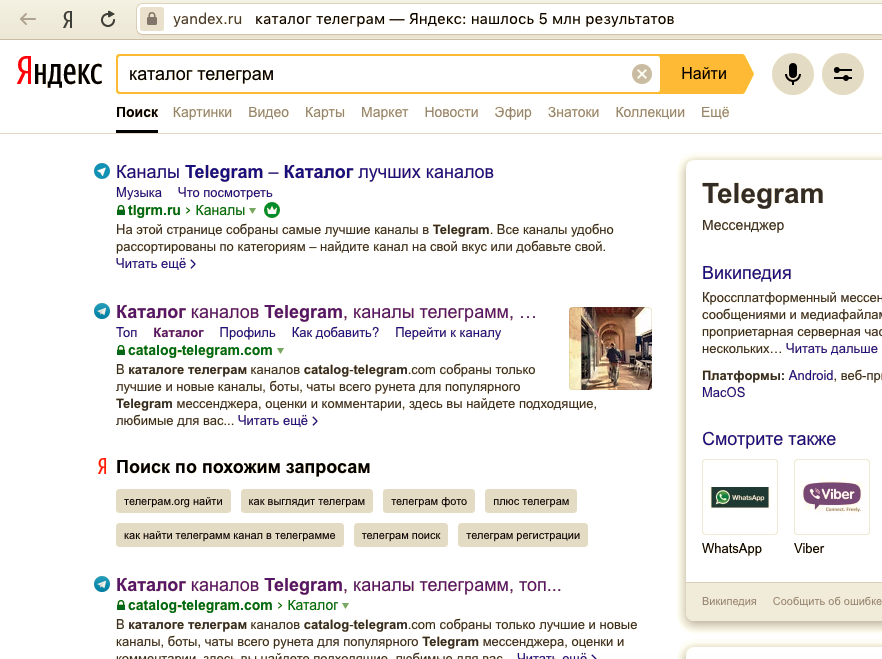The image size is (882, 659).
Task: Open the Android platform link
Action: coord(811,376)
